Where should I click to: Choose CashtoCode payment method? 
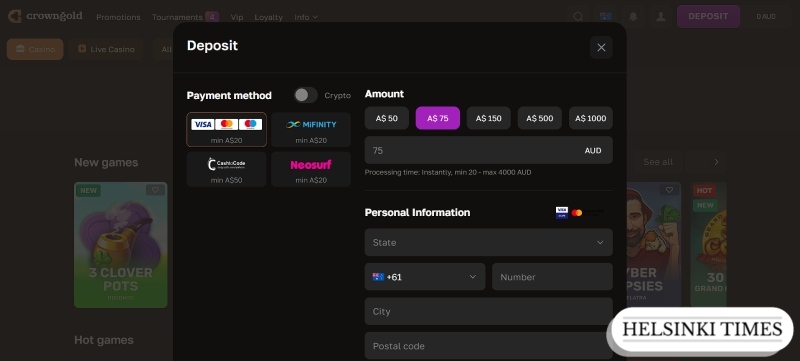[227, 169]
